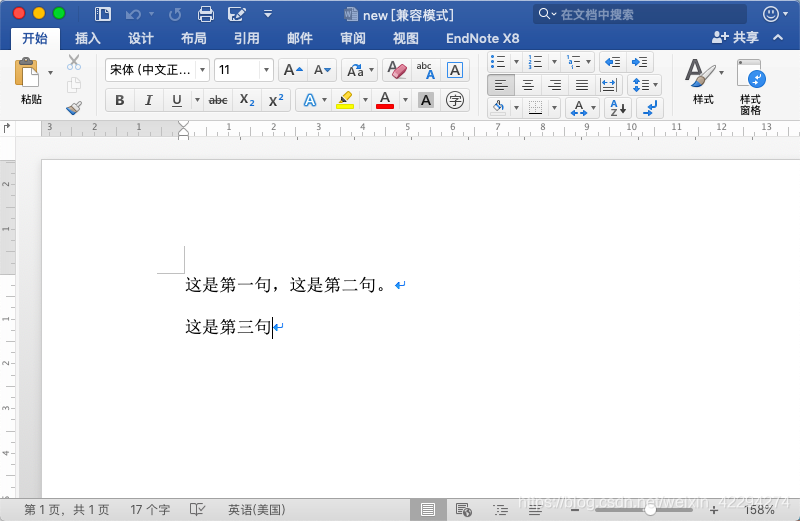
Task: Clear all formatting with eraser icon
Action: point(396,70)
